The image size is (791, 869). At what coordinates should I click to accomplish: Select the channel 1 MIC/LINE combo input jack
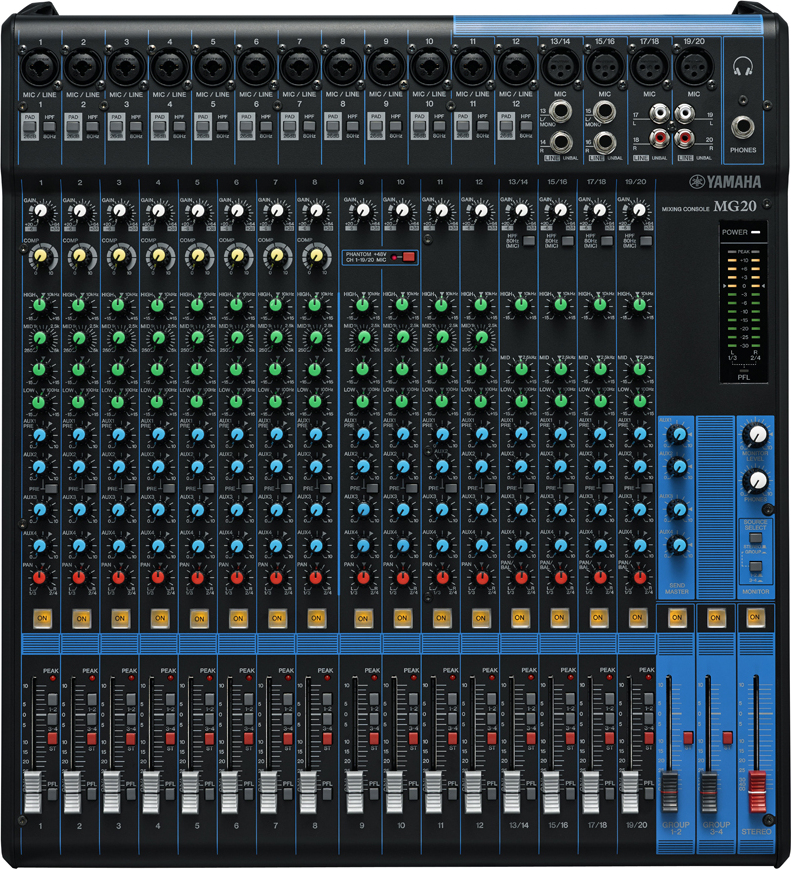point(39,67)
